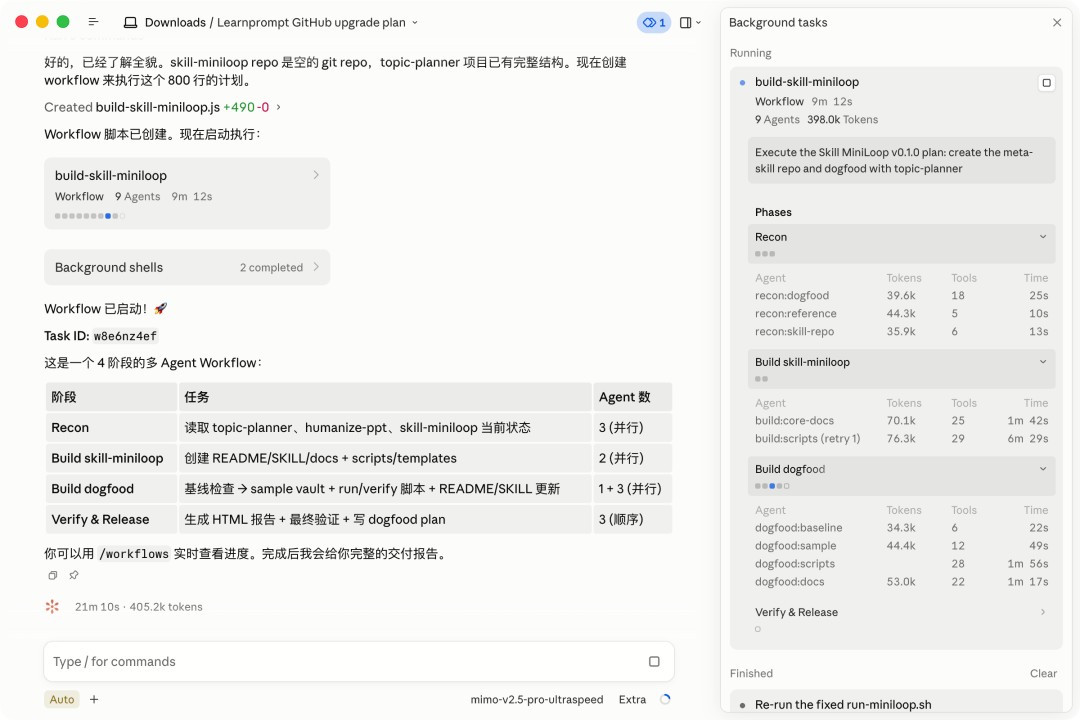Click the 398.0k Tokens label
The height and width of the screenshot is (720, 1080).
[x=842, y=120]
